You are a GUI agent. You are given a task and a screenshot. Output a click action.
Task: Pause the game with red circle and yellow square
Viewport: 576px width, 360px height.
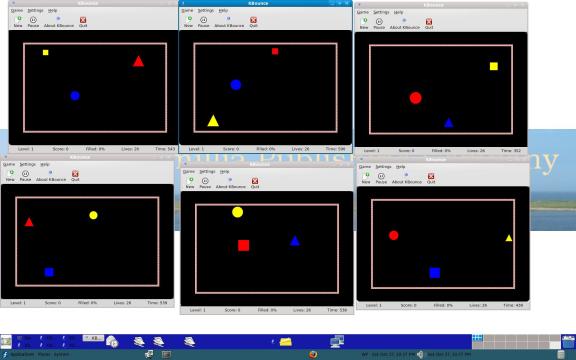[x=379, y=24]
